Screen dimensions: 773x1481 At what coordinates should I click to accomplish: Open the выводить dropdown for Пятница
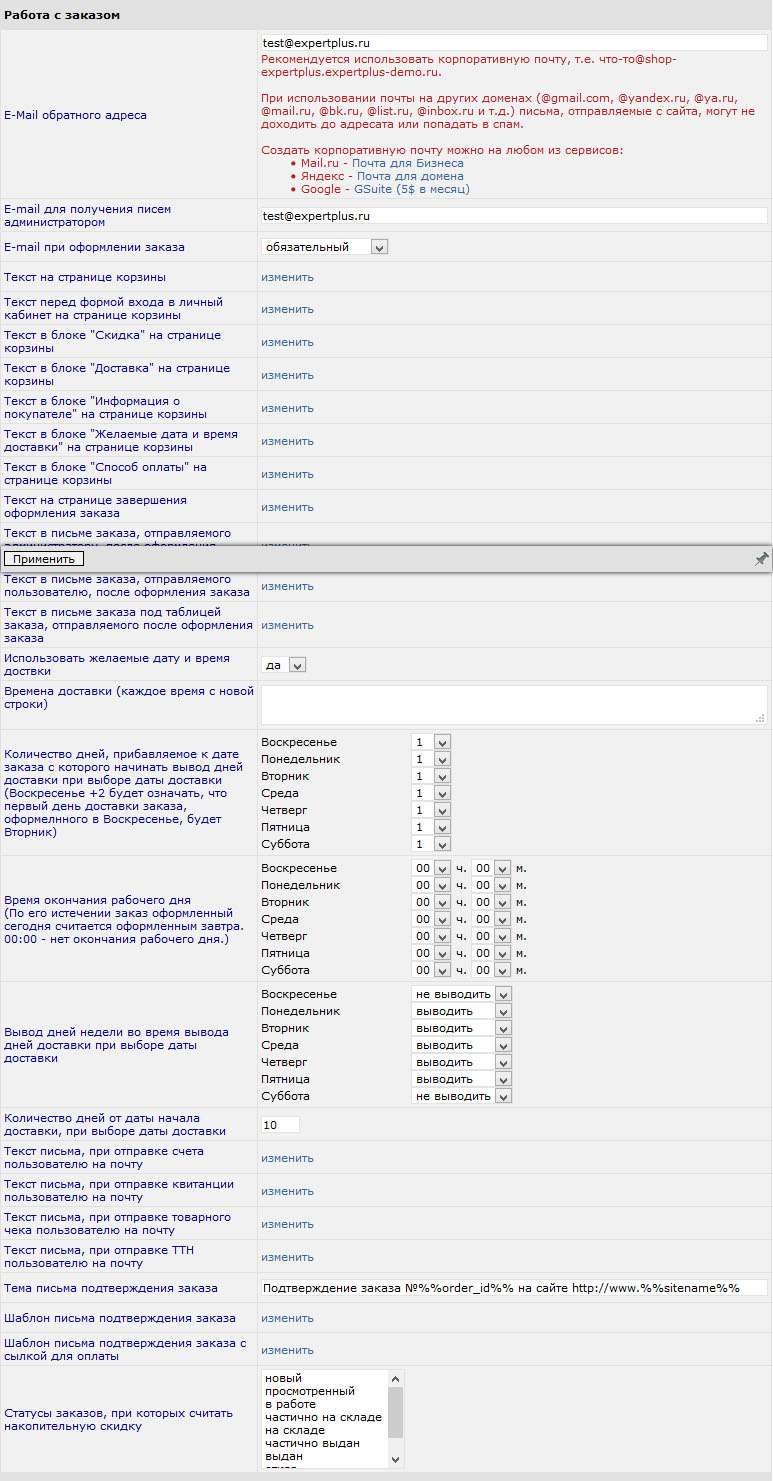(462, 1079)
